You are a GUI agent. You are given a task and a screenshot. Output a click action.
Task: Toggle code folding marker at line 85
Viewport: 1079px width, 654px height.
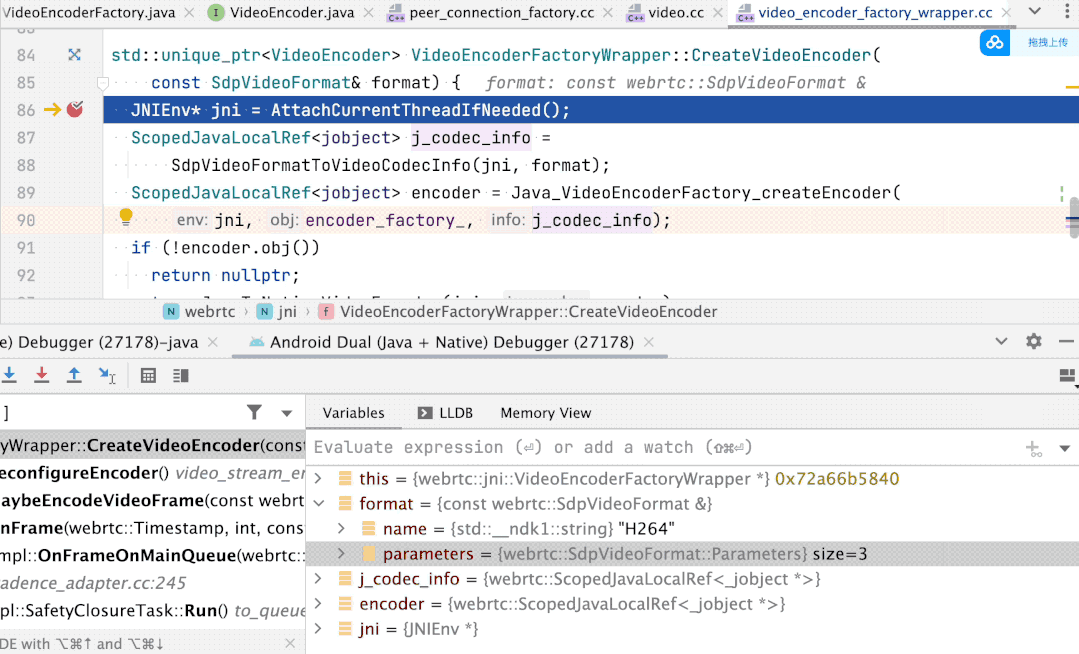tap(102, 83)
